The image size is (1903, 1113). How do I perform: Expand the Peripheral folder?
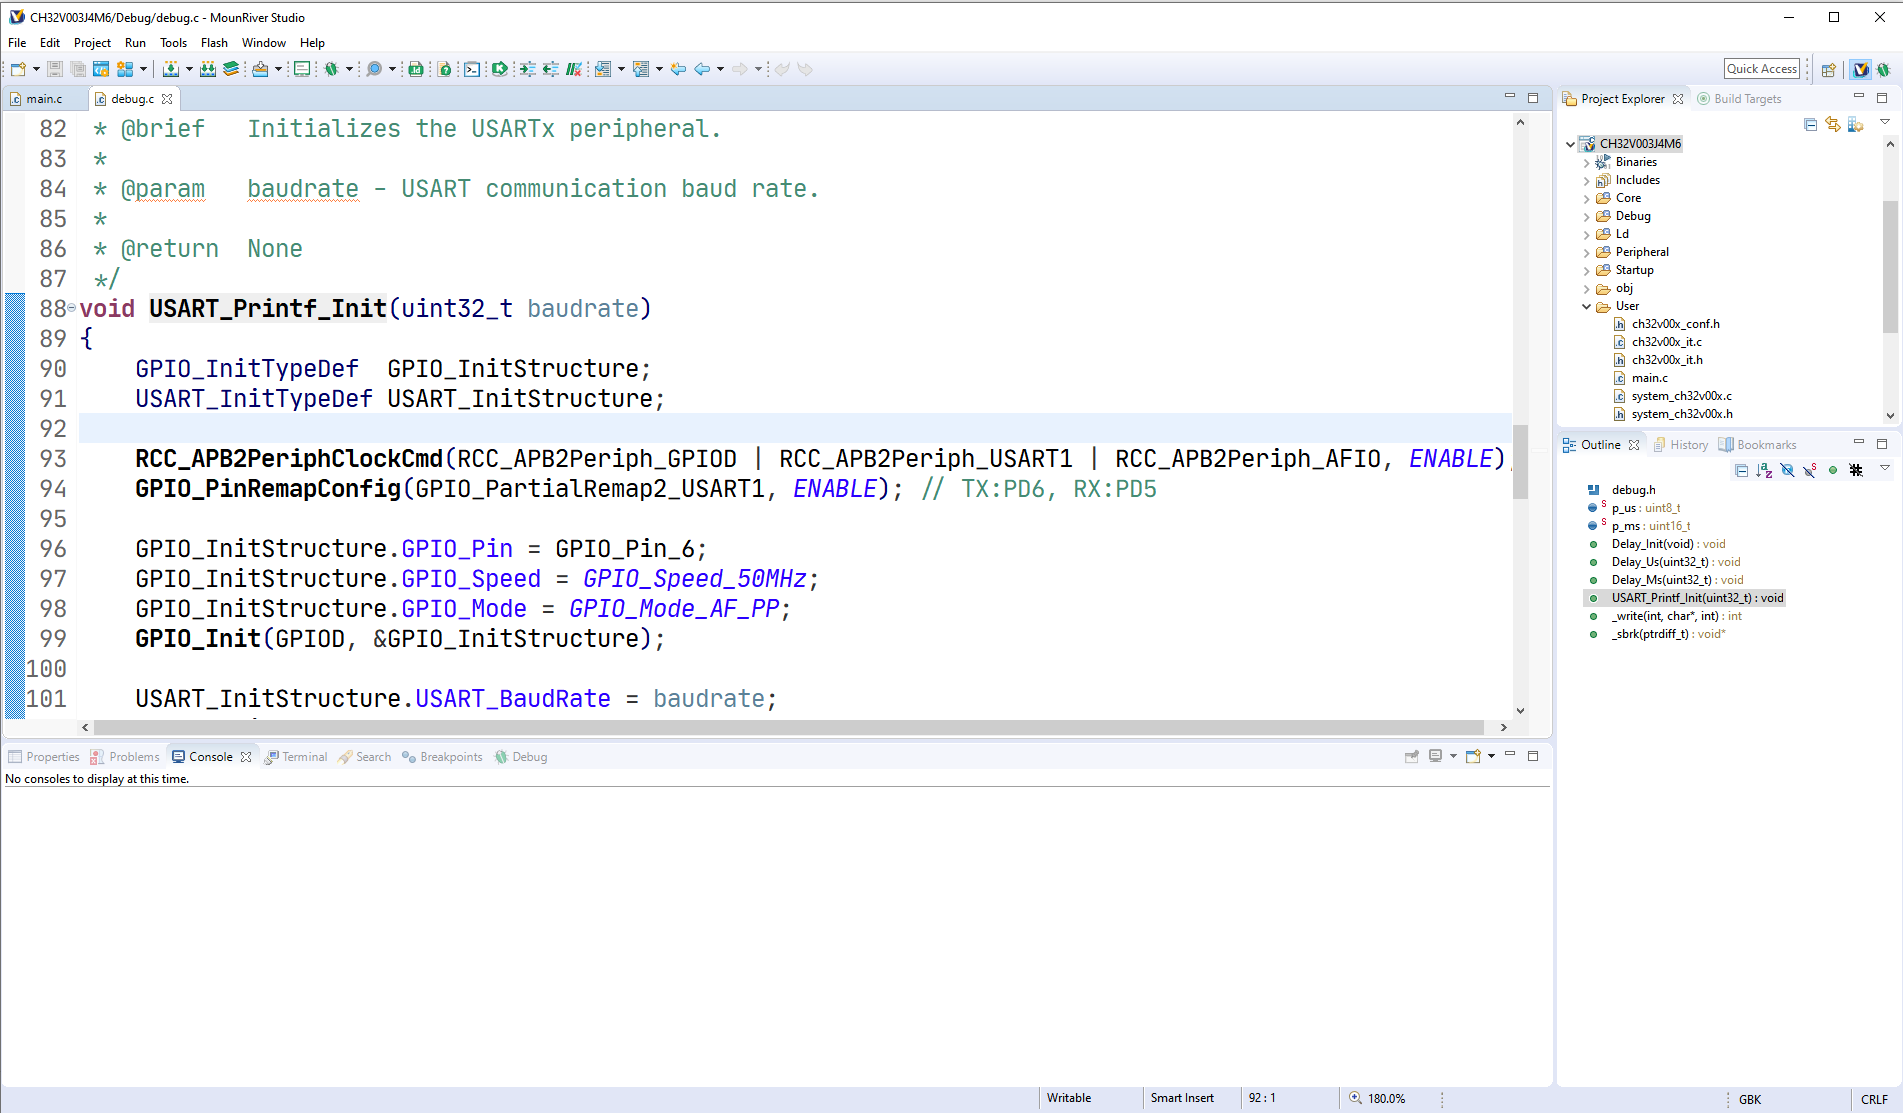point(1586,252)
